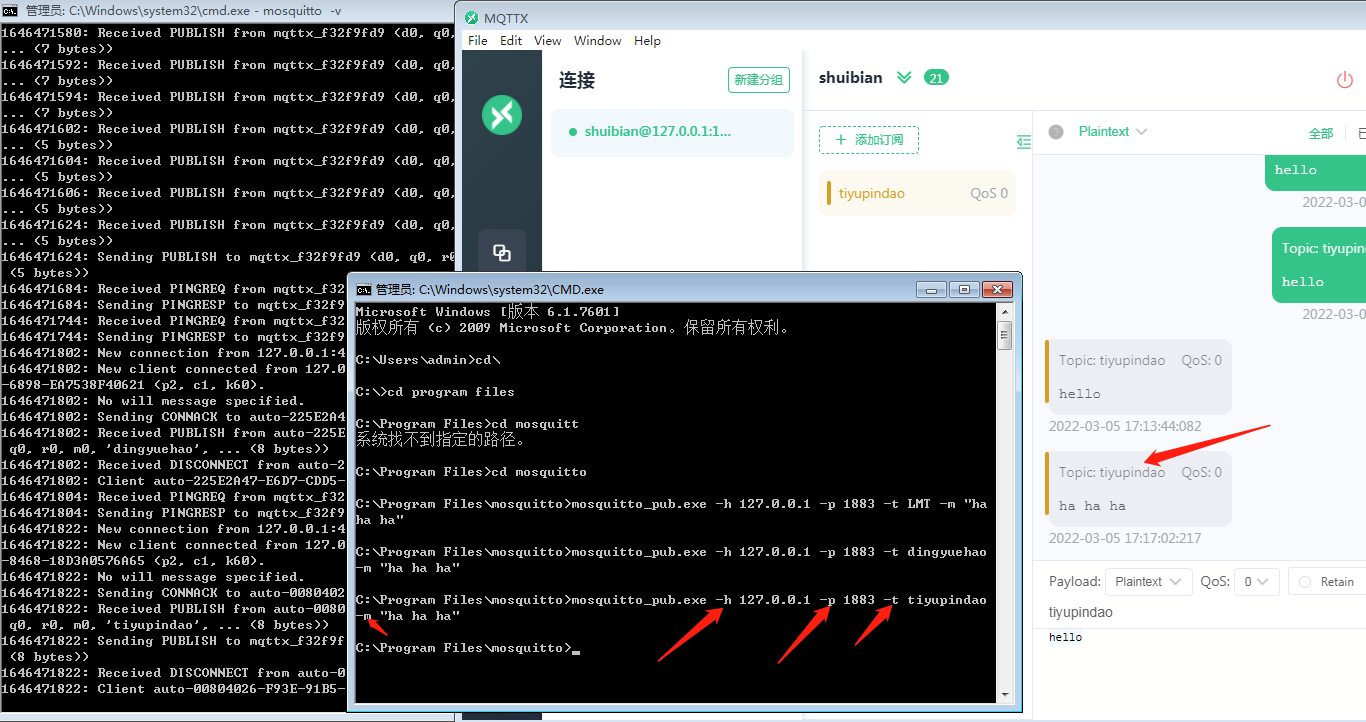Click the shuibian connection title
Screen dimensions: 1366x722
click(x=851, y=78)
